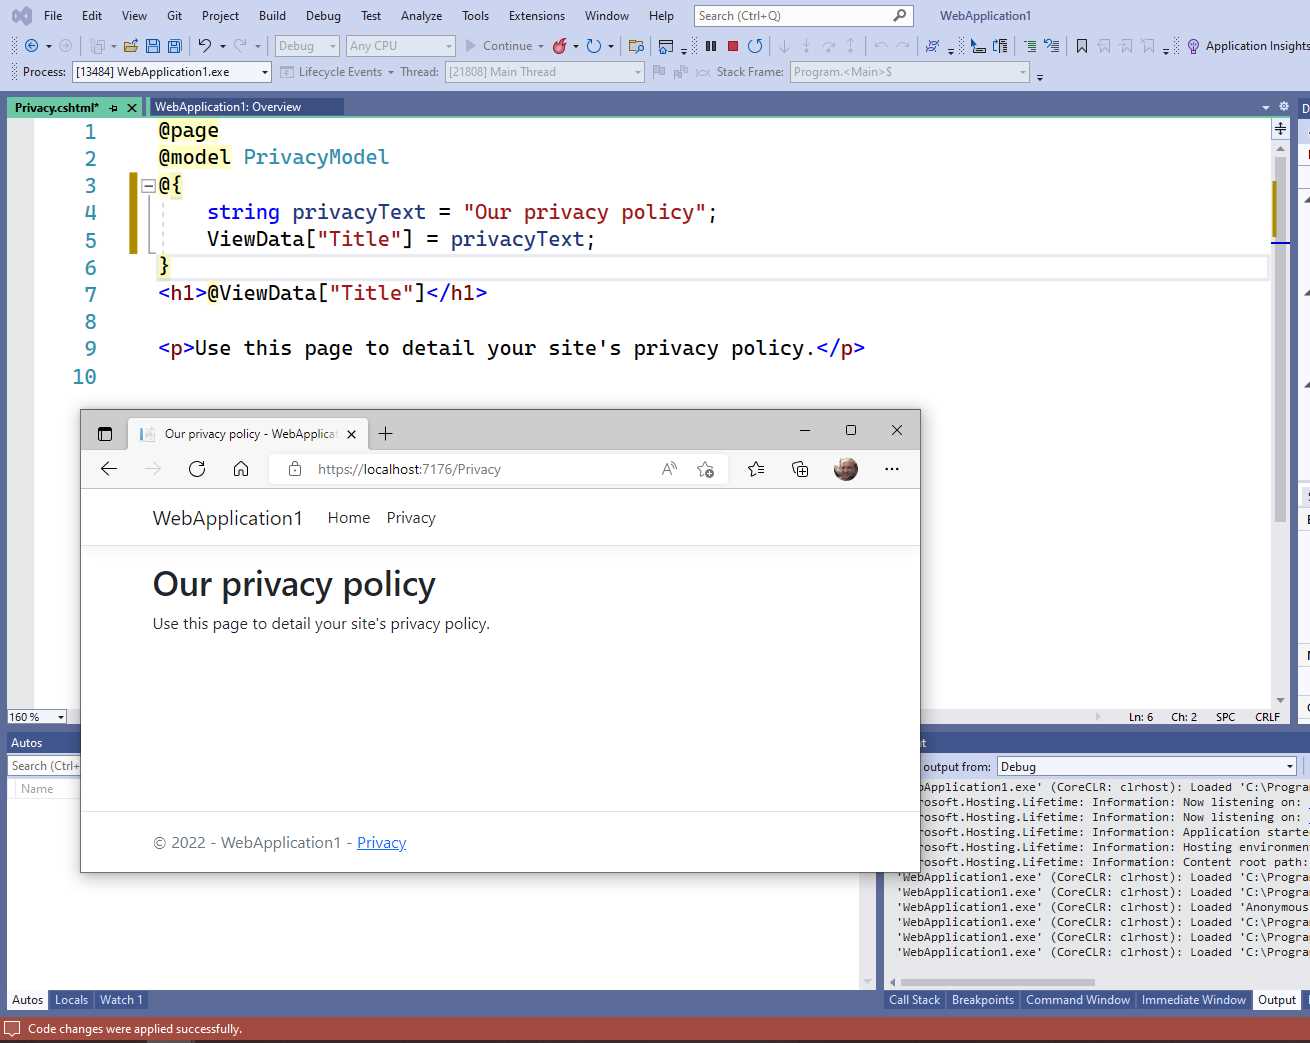1310x1043 pixels.
Task: Open the Breakpoints tab
Action: tap(983, 1000)
